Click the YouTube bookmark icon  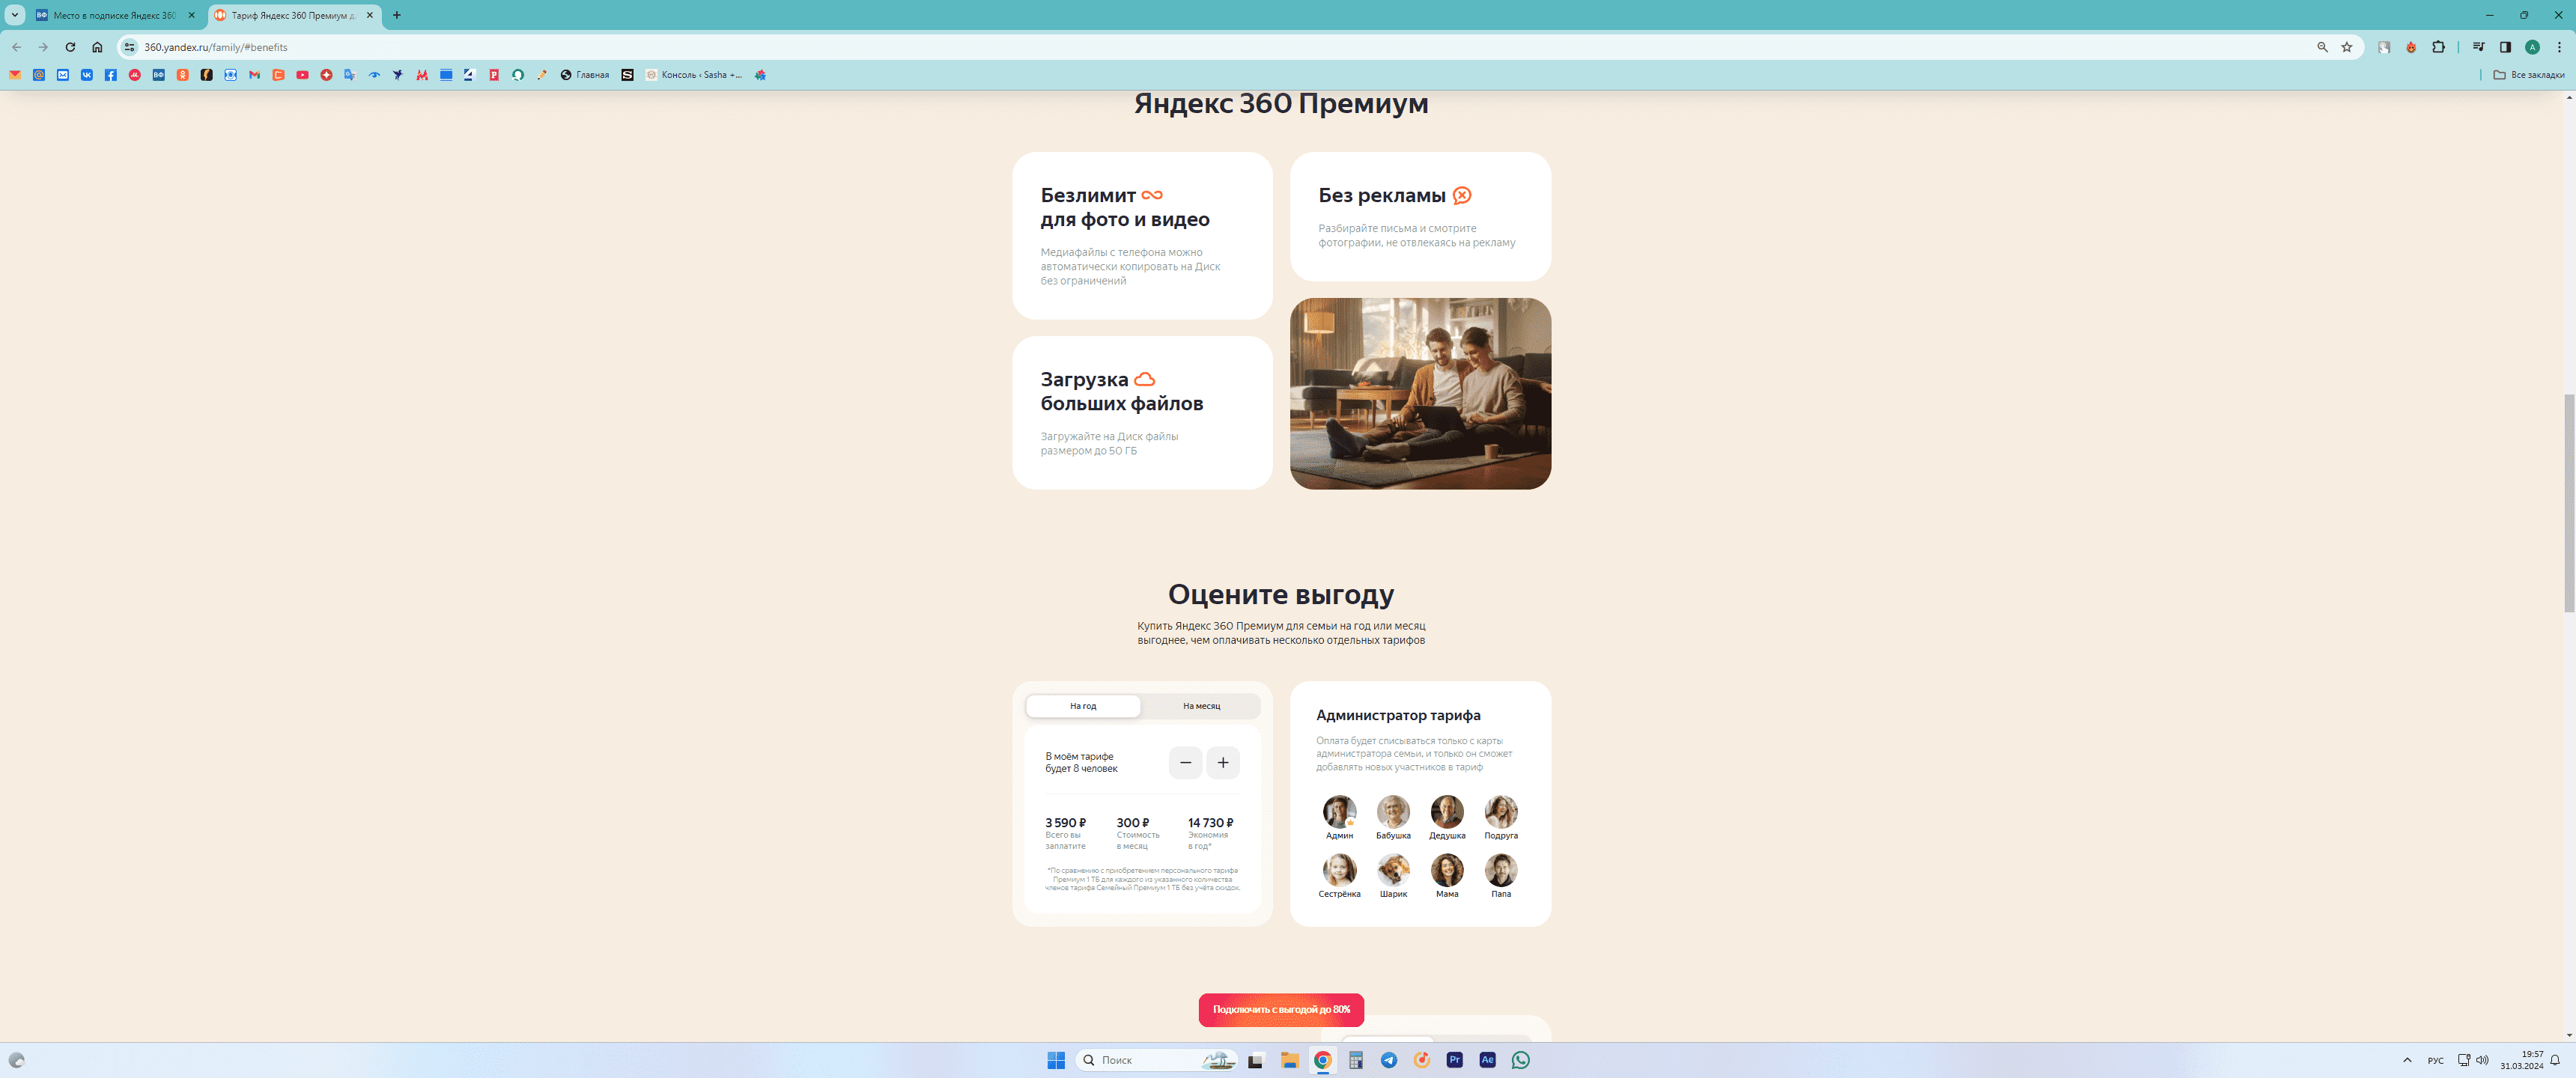pos(302,75)
